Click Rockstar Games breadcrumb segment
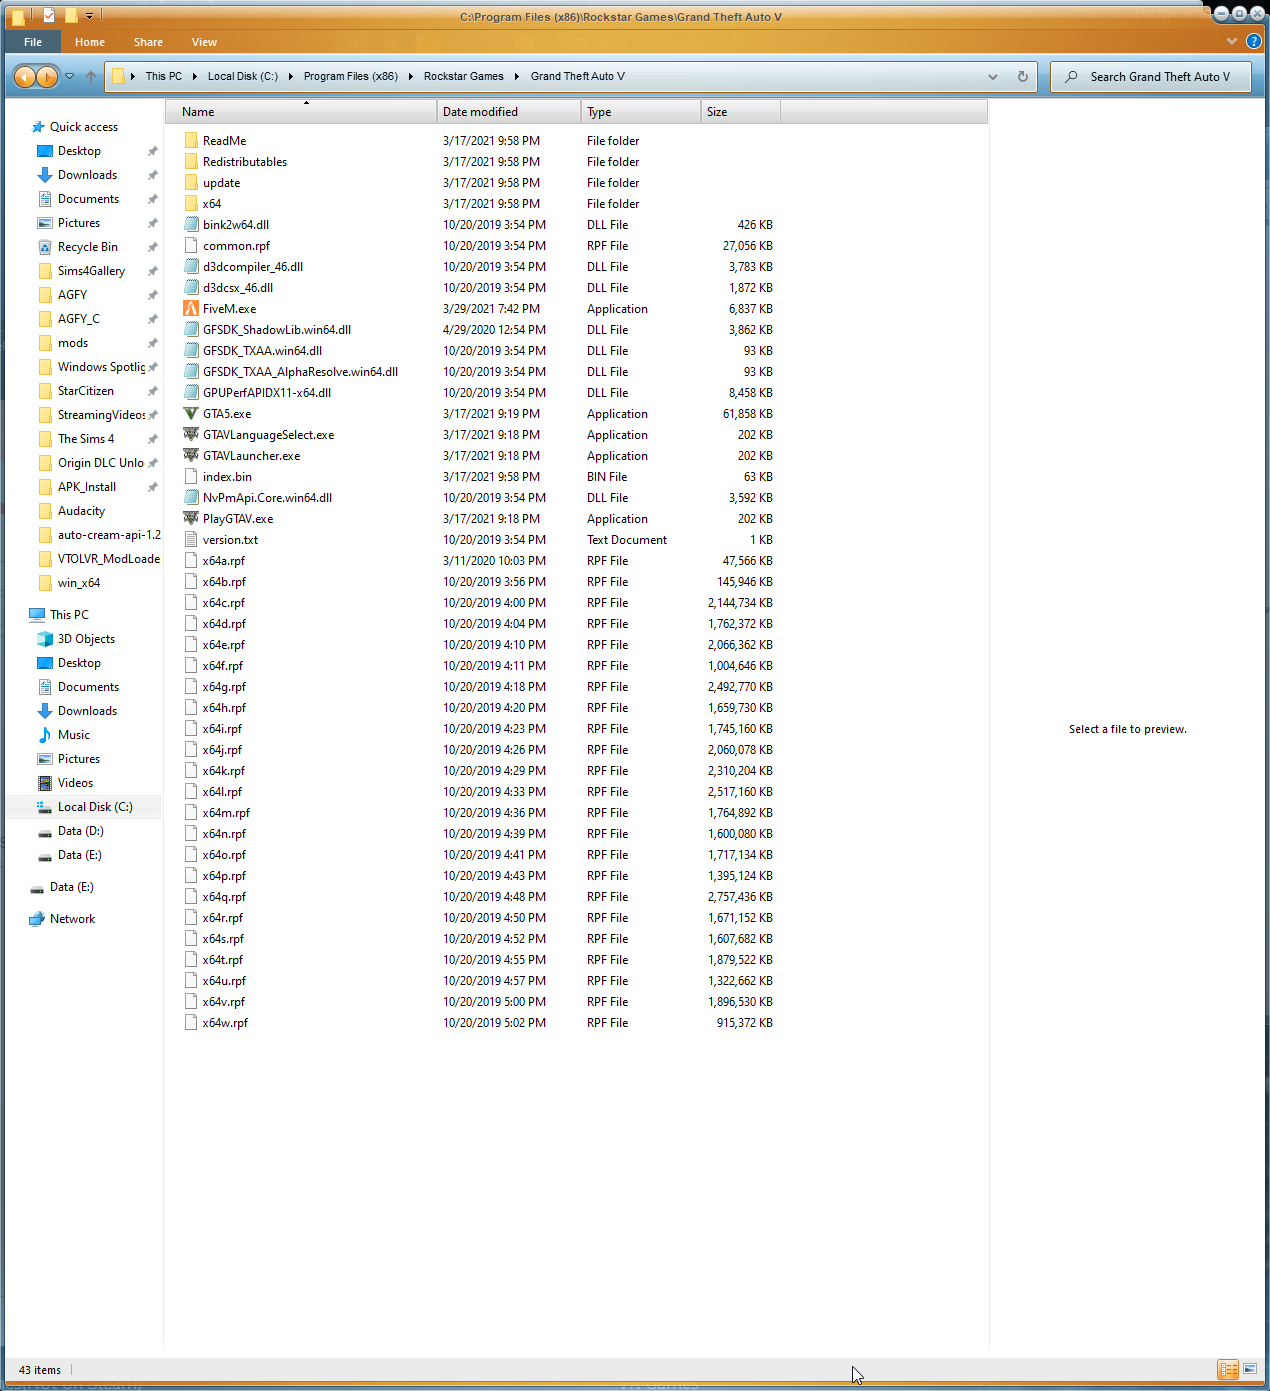Viewport: 1270px width, 1391px height. point(463,77)
